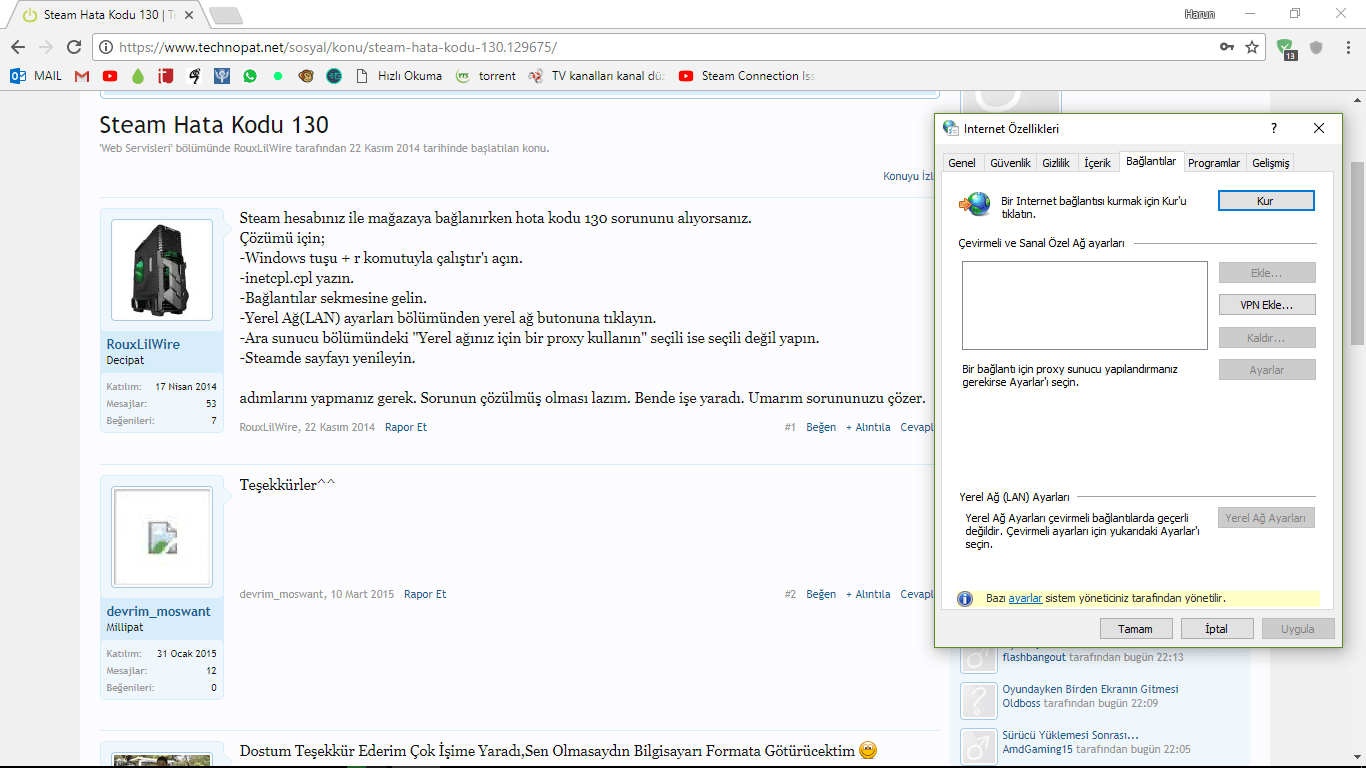Cancel the dialog with İptal

pos(1217,629)
